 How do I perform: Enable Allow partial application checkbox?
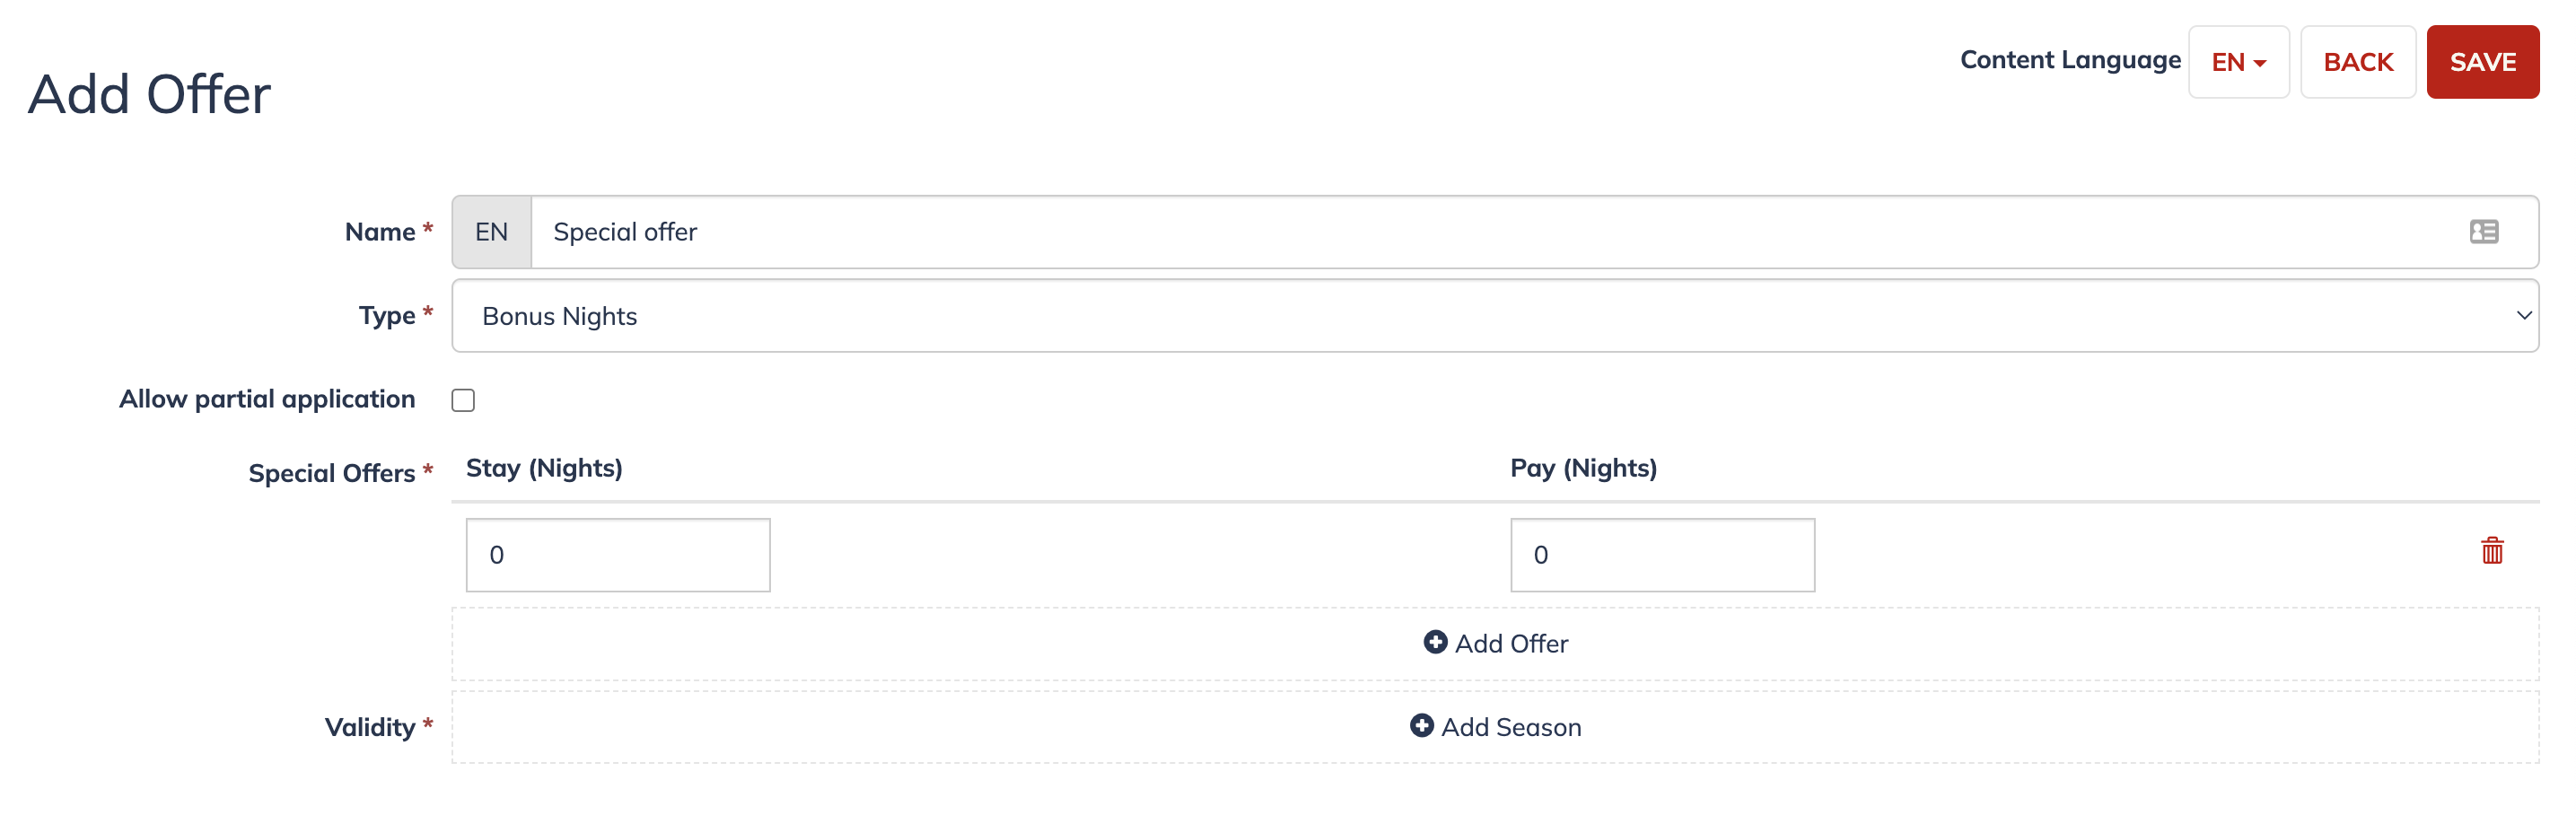[463, 400]
